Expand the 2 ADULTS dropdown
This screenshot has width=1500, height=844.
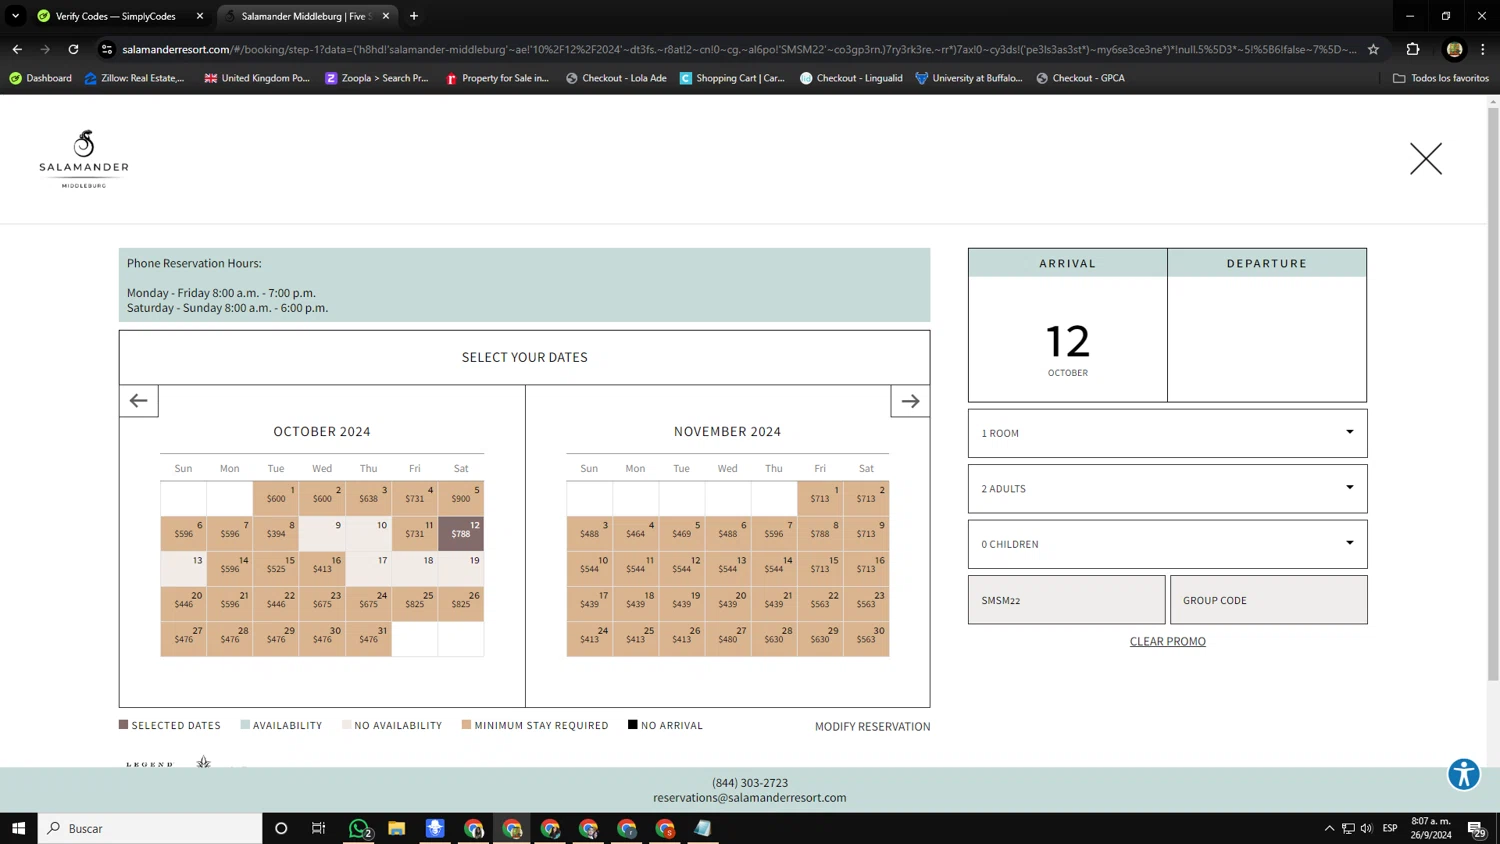click(1167, 489)
